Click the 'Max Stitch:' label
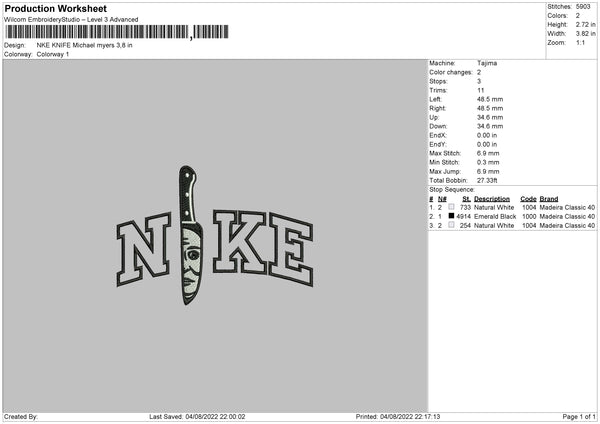600x424 pixels. pos(445,153)
